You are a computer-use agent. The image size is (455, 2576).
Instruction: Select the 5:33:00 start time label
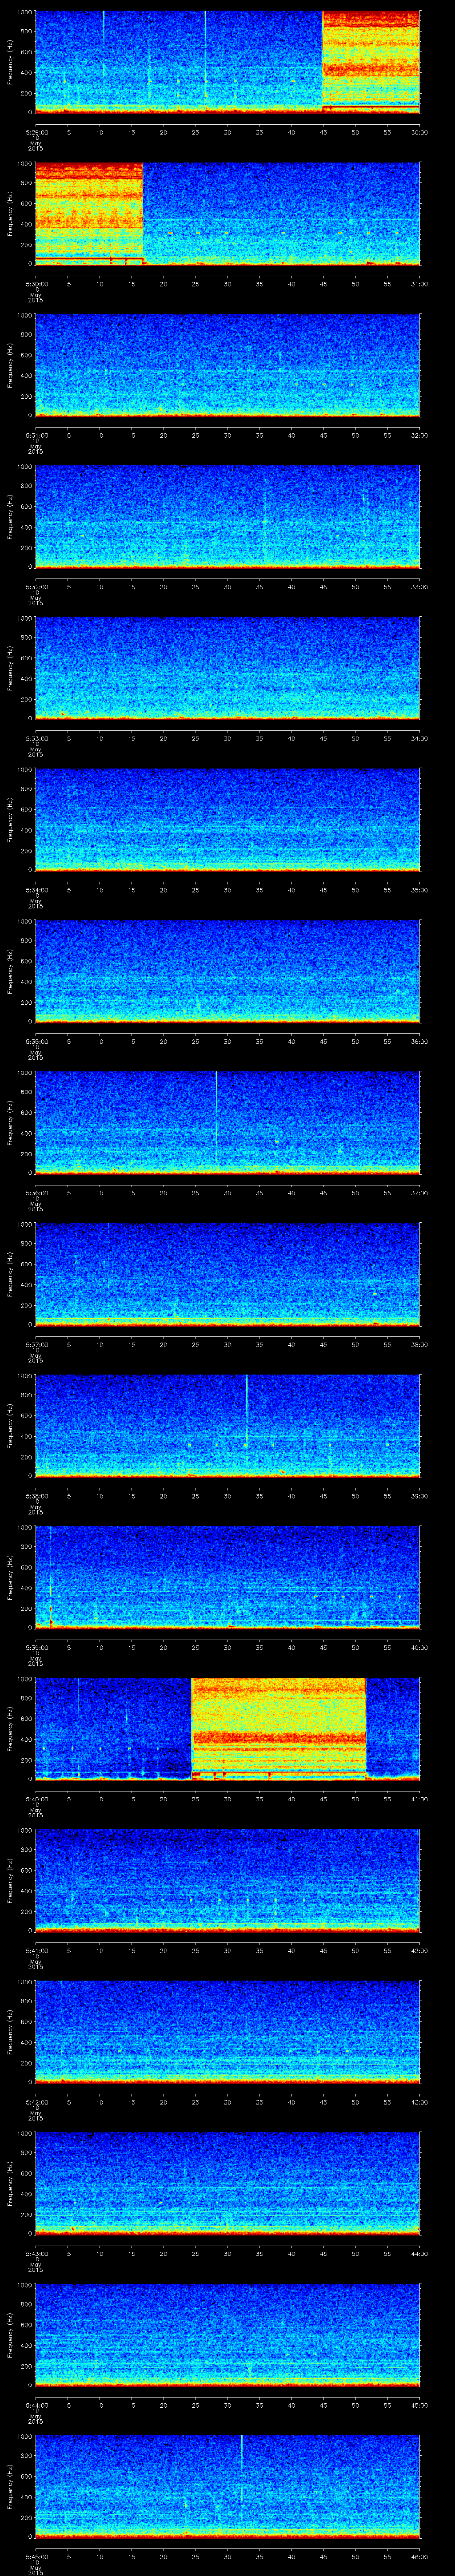tap(36, 738)
